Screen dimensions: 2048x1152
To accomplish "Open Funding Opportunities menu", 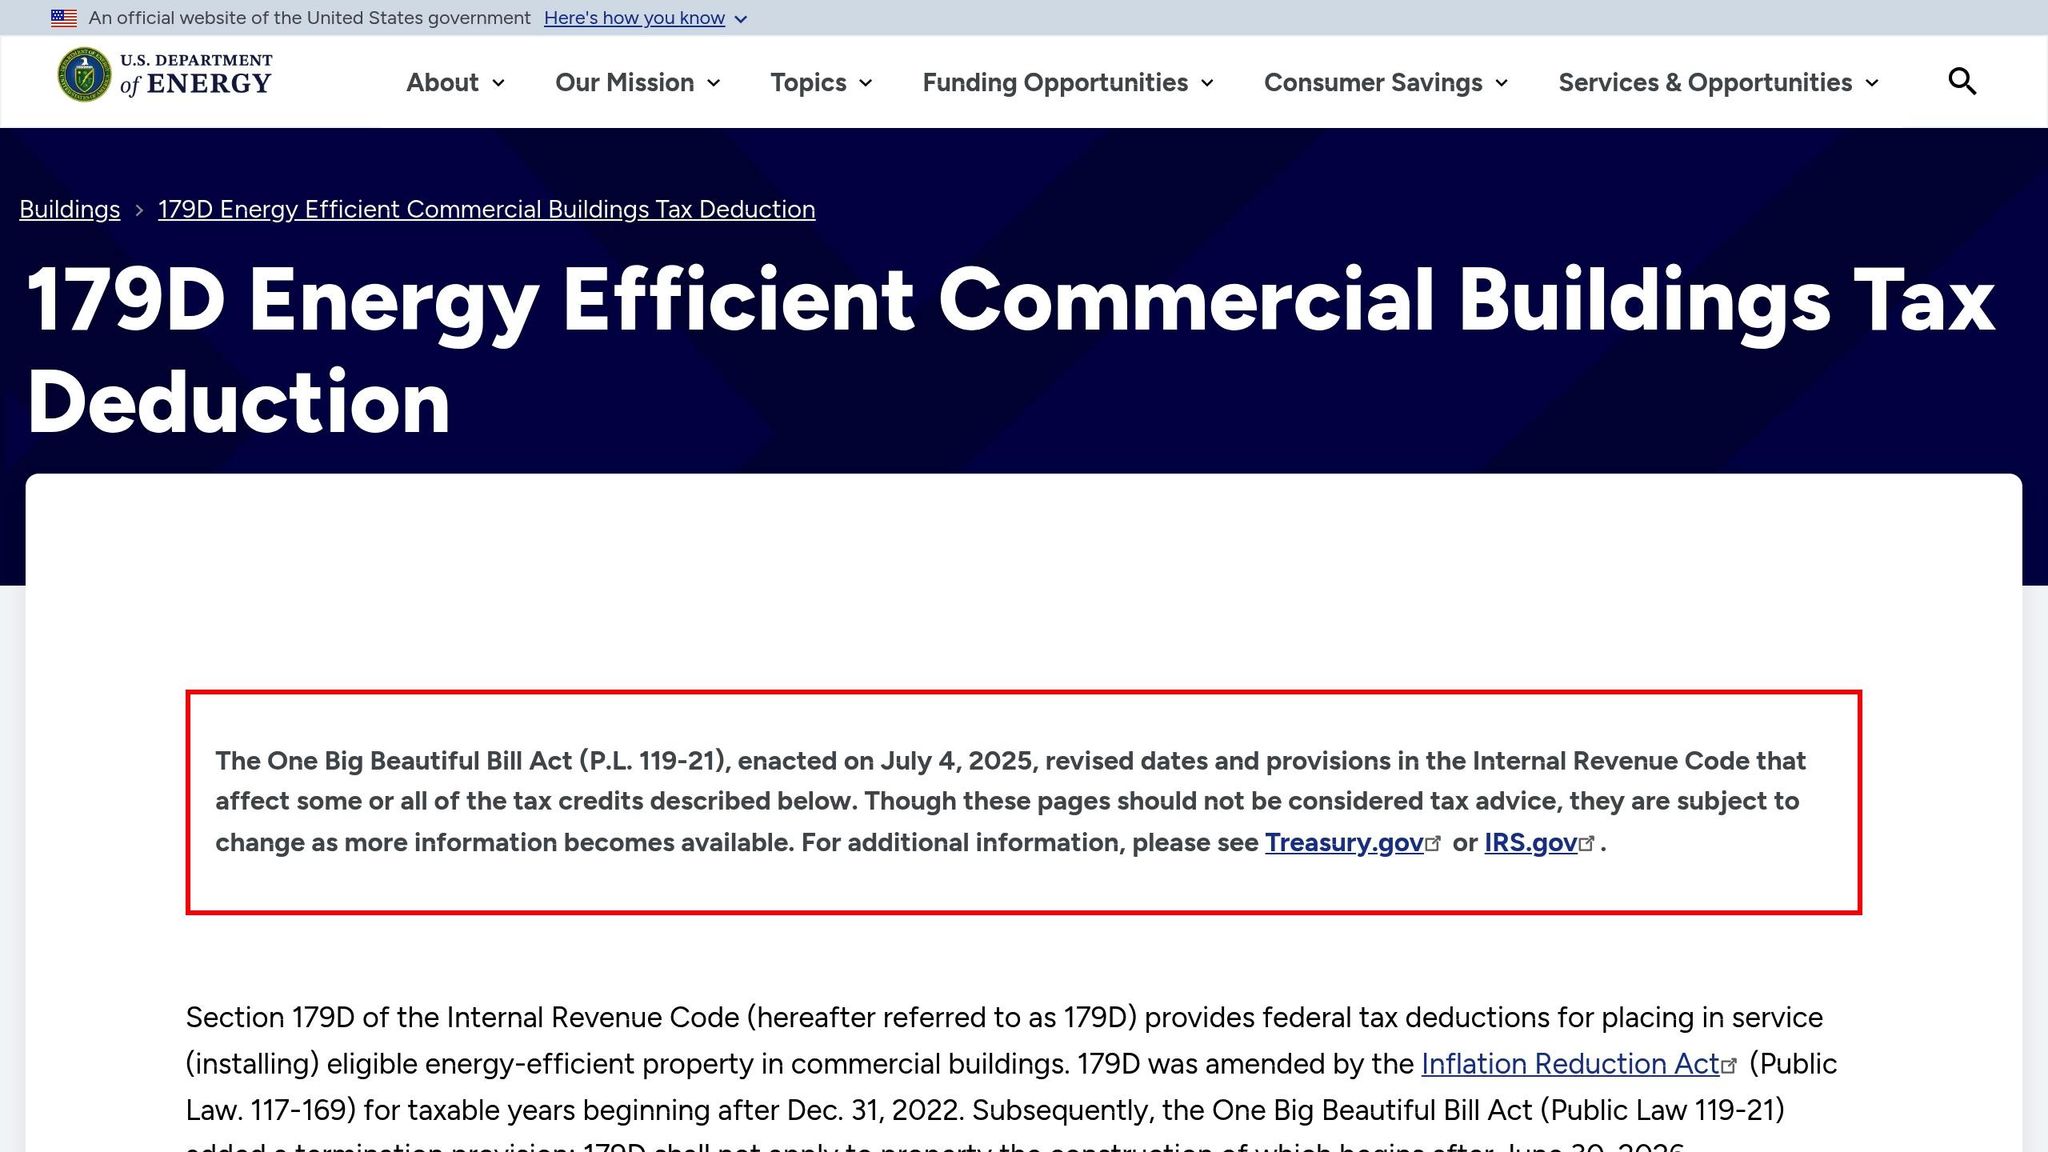I will click(x=1067, y=83).
